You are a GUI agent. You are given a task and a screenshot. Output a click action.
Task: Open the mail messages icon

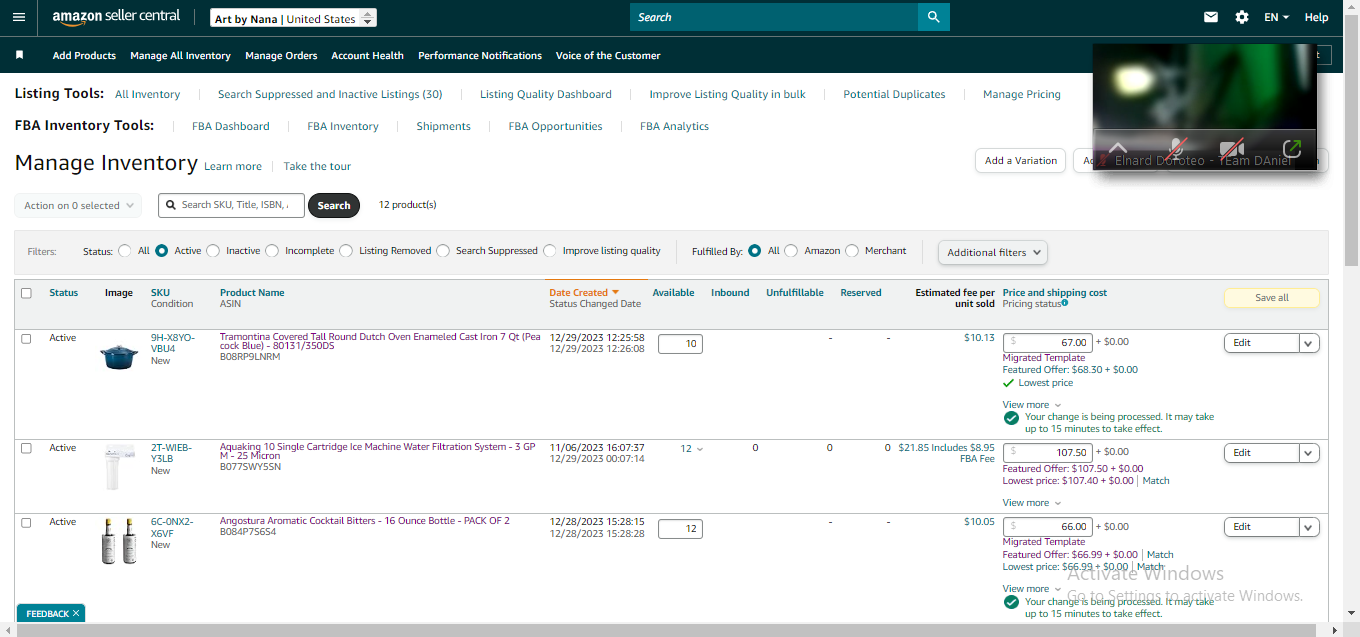tap(1211, 17)
